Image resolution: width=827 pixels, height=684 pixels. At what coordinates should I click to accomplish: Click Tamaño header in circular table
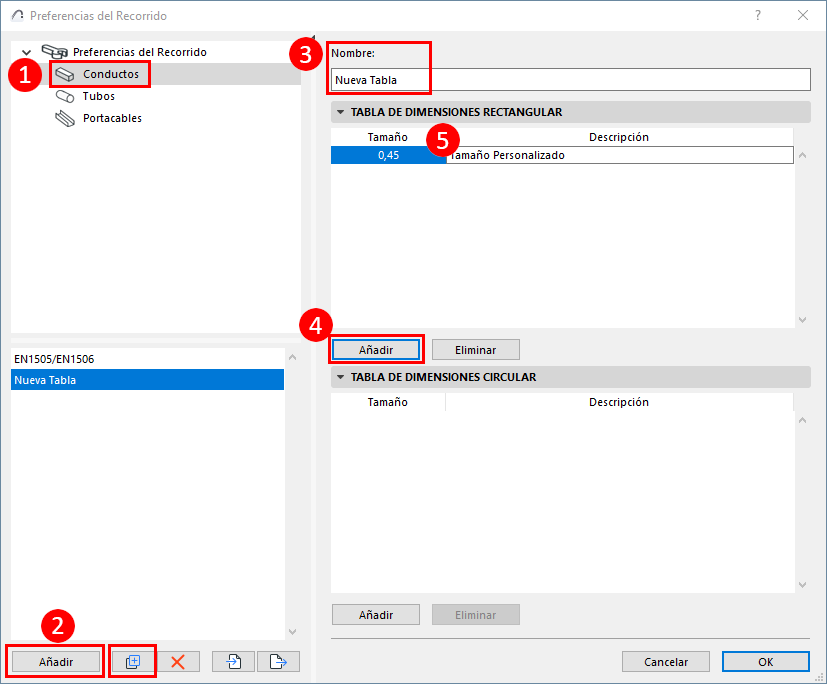tap(388, 402)
